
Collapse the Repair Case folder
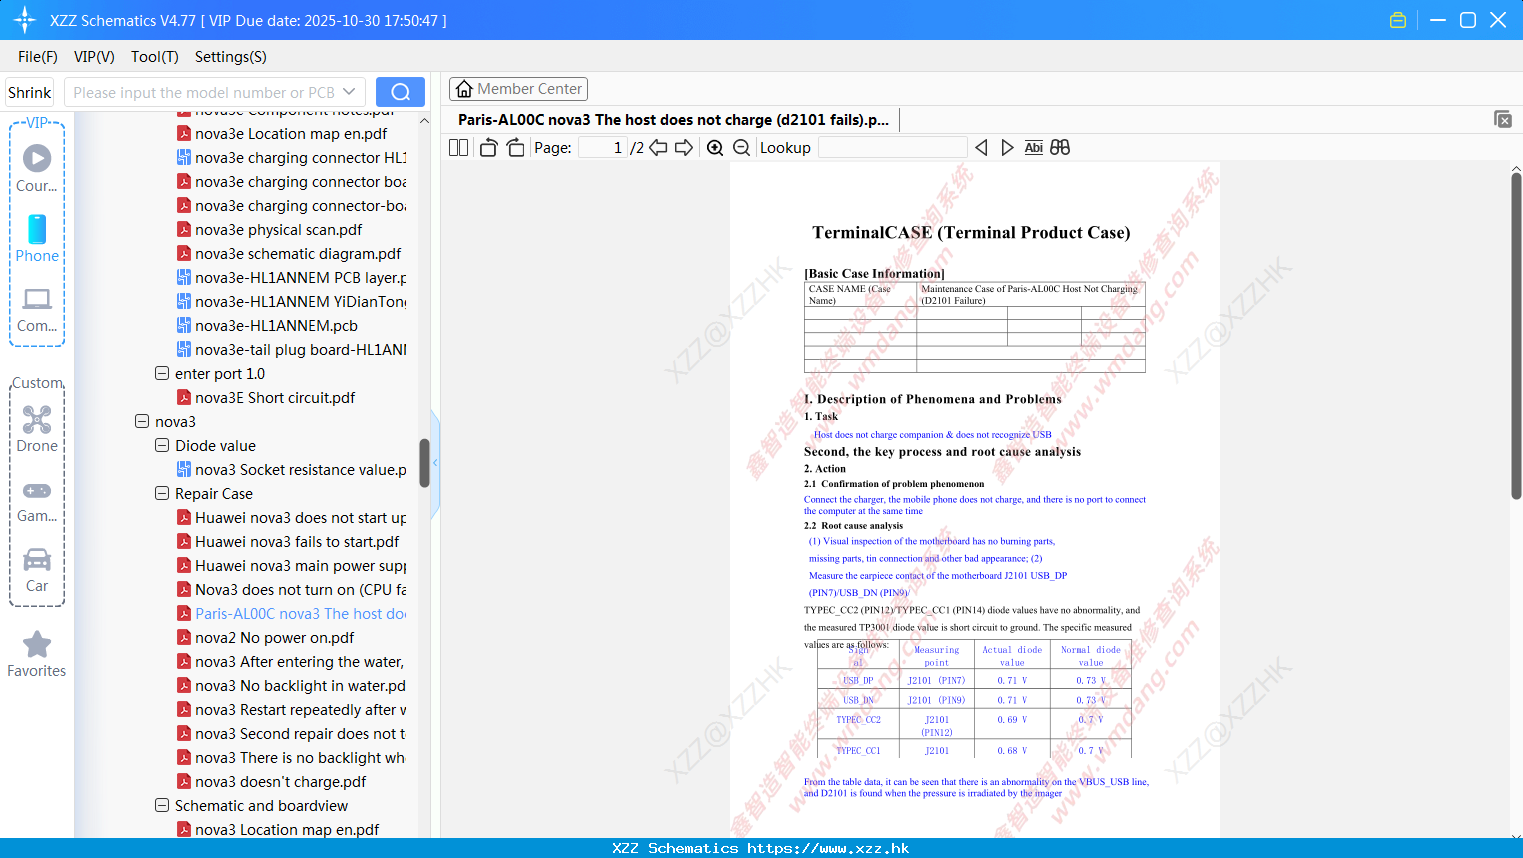coord(162,493)
